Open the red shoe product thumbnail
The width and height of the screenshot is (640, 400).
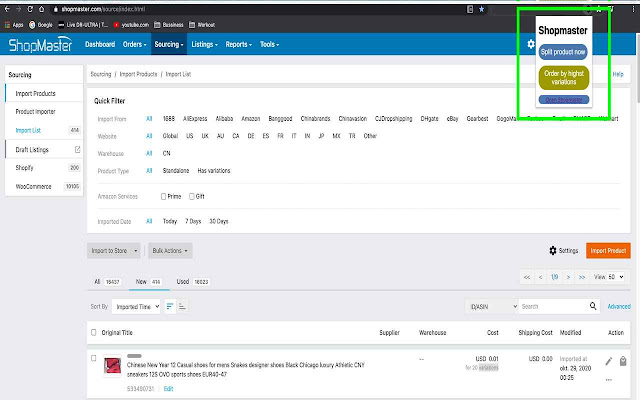coord(112,365)
